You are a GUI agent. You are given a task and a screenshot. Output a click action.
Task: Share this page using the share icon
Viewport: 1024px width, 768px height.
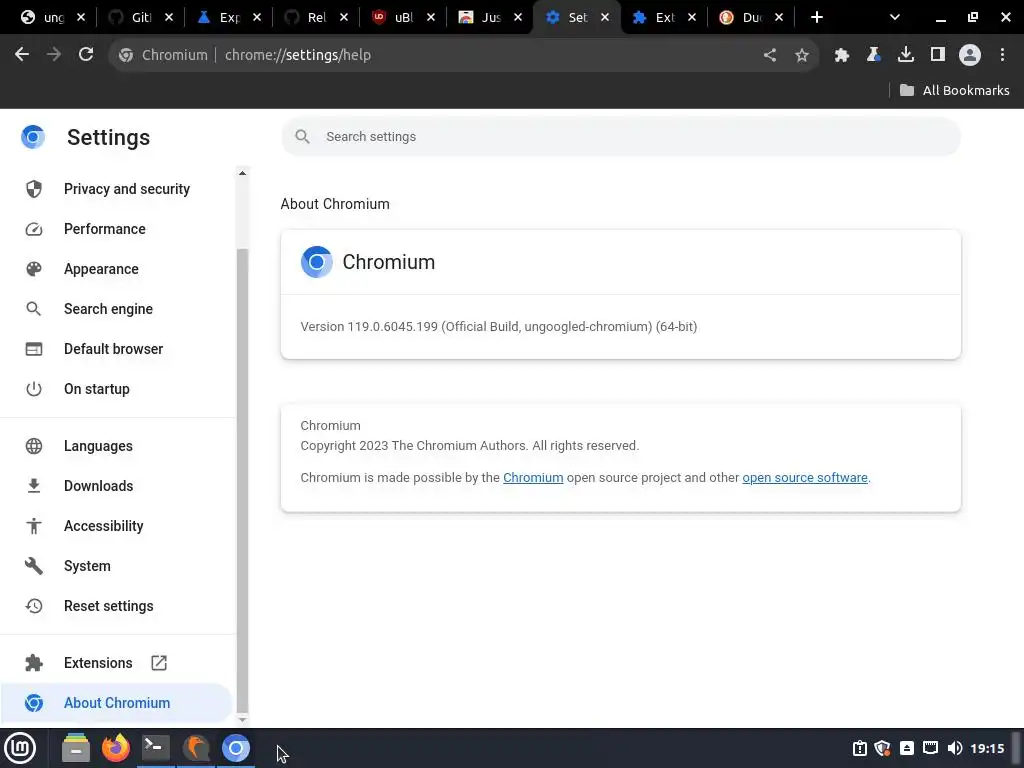770,55
